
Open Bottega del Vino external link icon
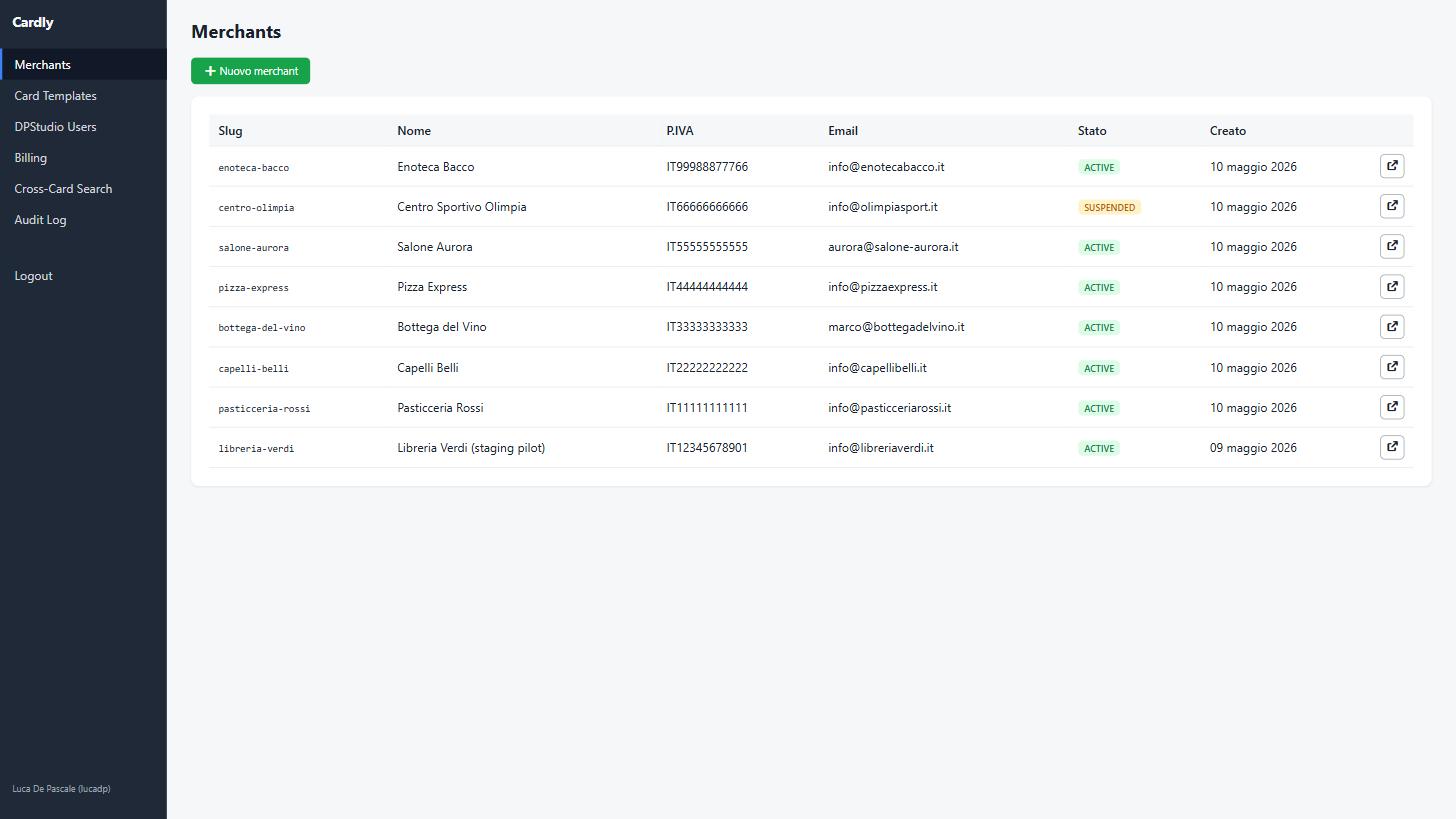(x=1392, y=326)
